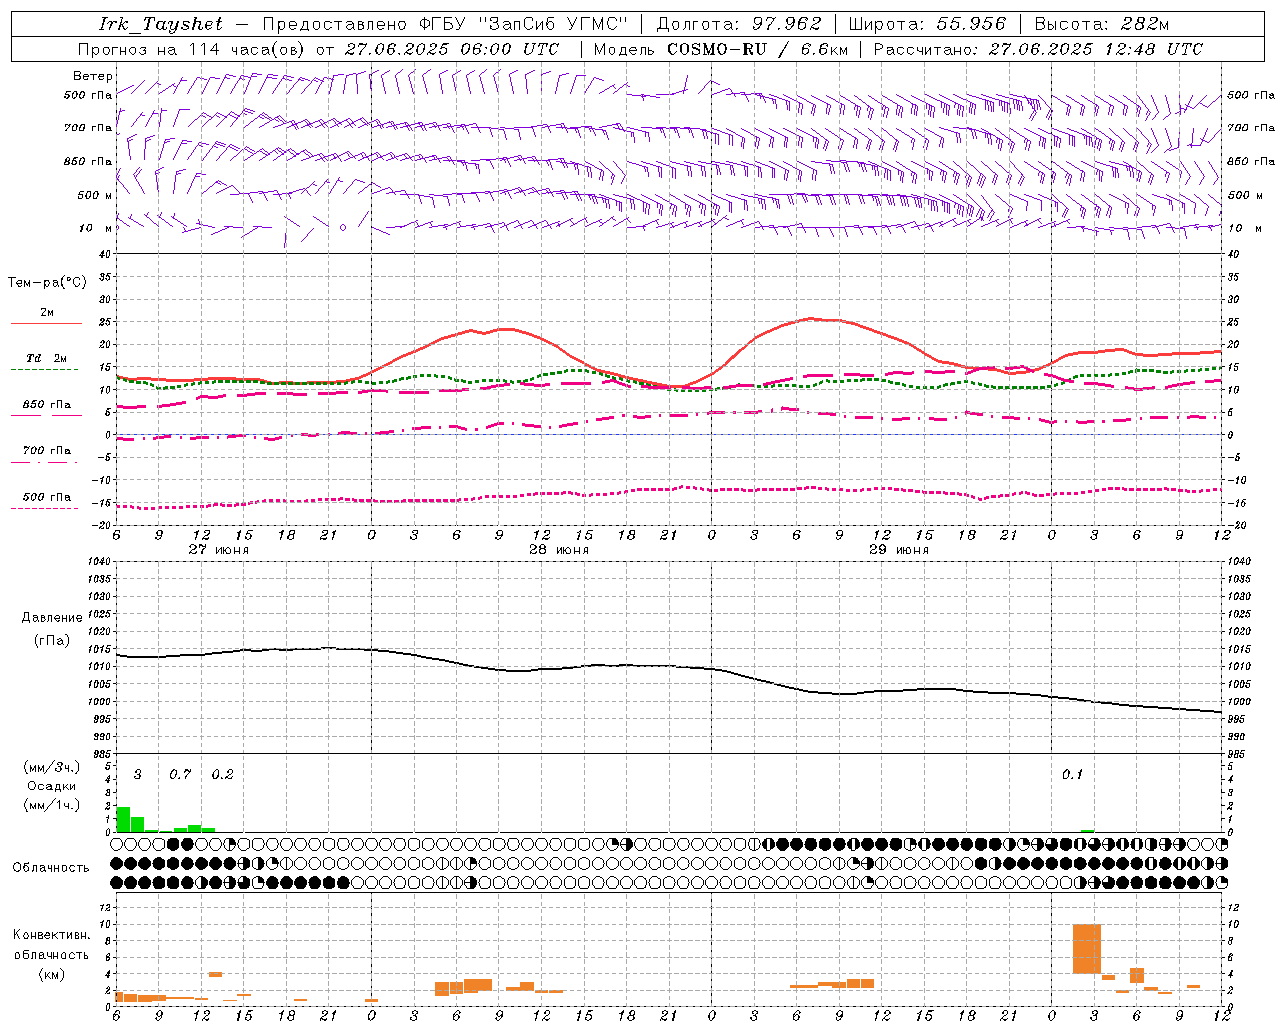Screen dimensions: 1280x1024
Task: Select the forecast start 27.06.2025 06:00 UTC
Action: coord(452,49)
